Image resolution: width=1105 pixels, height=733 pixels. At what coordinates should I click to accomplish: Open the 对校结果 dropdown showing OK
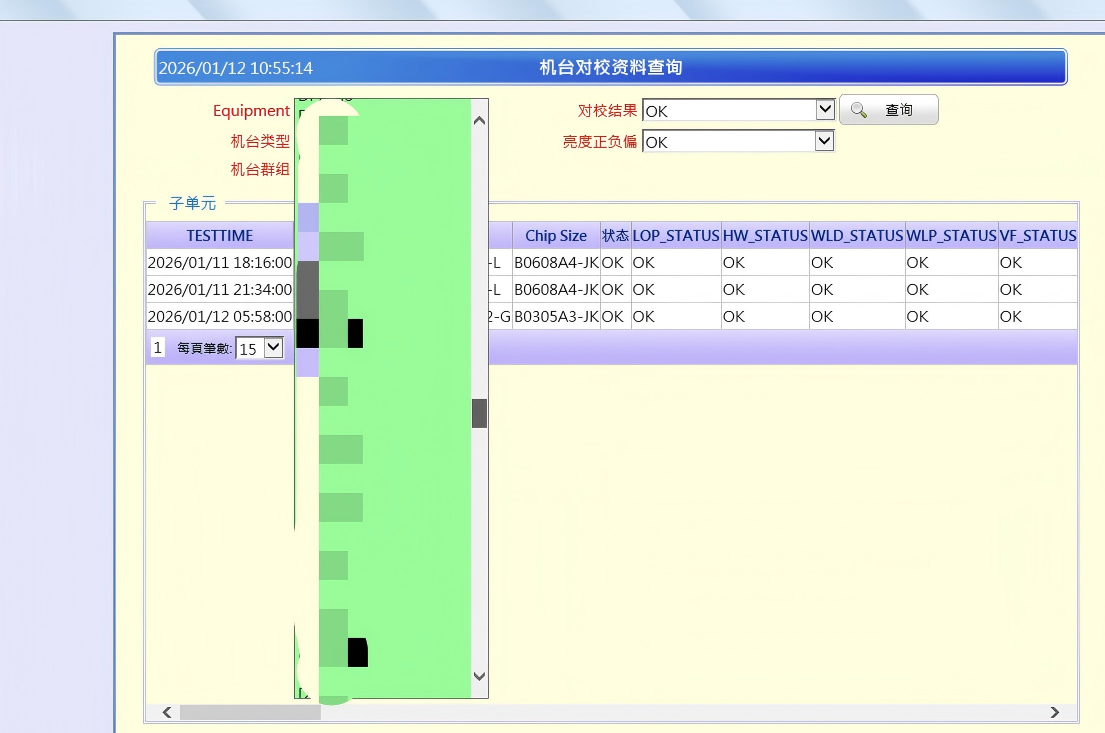[x=824, y=108]
